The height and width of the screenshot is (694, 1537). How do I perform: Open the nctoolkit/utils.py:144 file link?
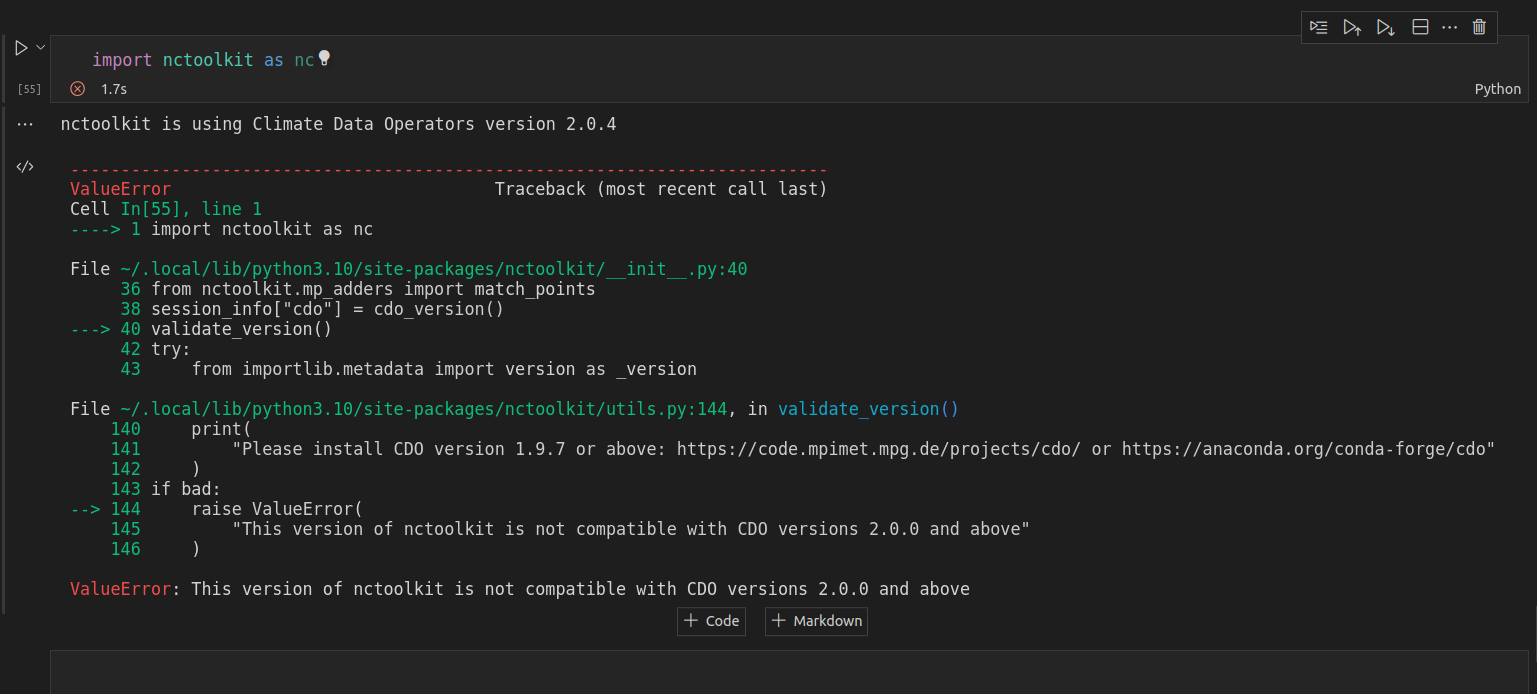pos(423,409)
